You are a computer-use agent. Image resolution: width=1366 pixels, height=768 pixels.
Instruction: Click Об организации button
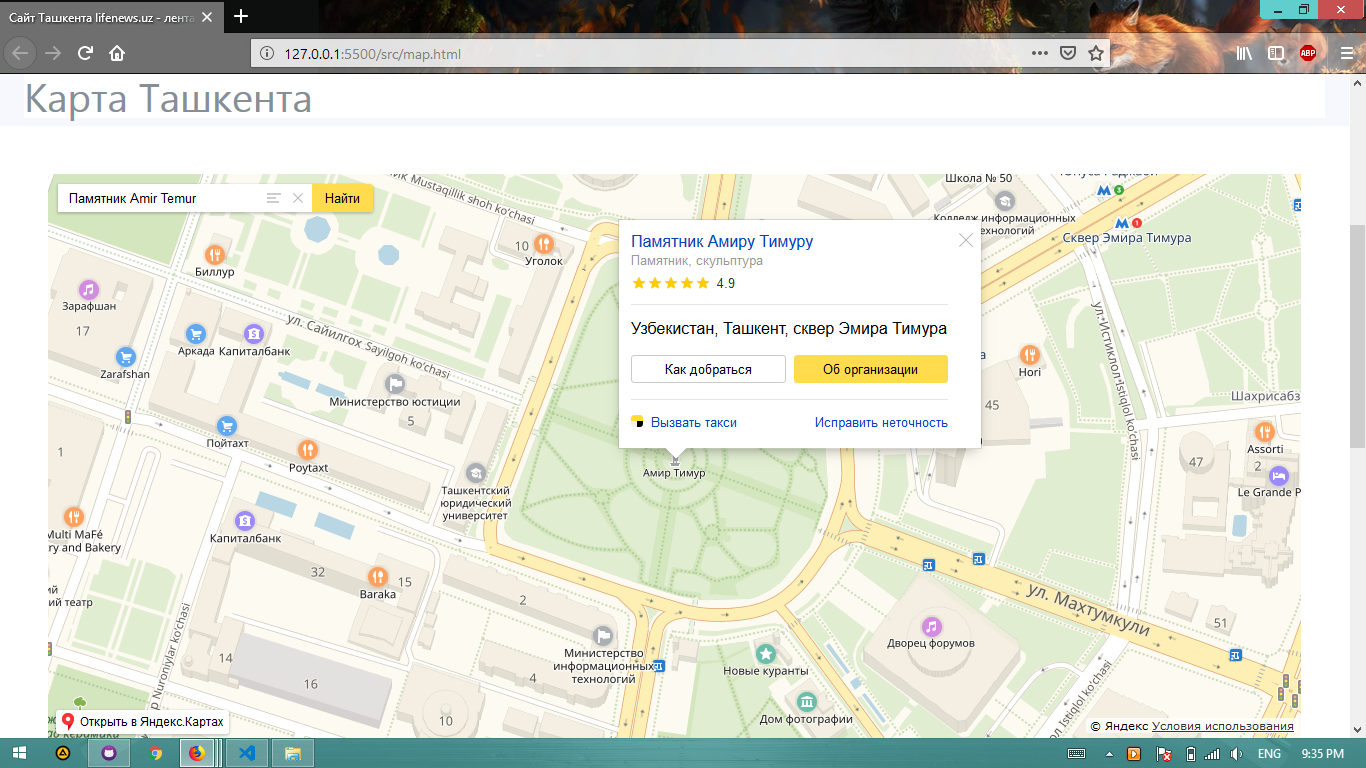click(870, 369)
